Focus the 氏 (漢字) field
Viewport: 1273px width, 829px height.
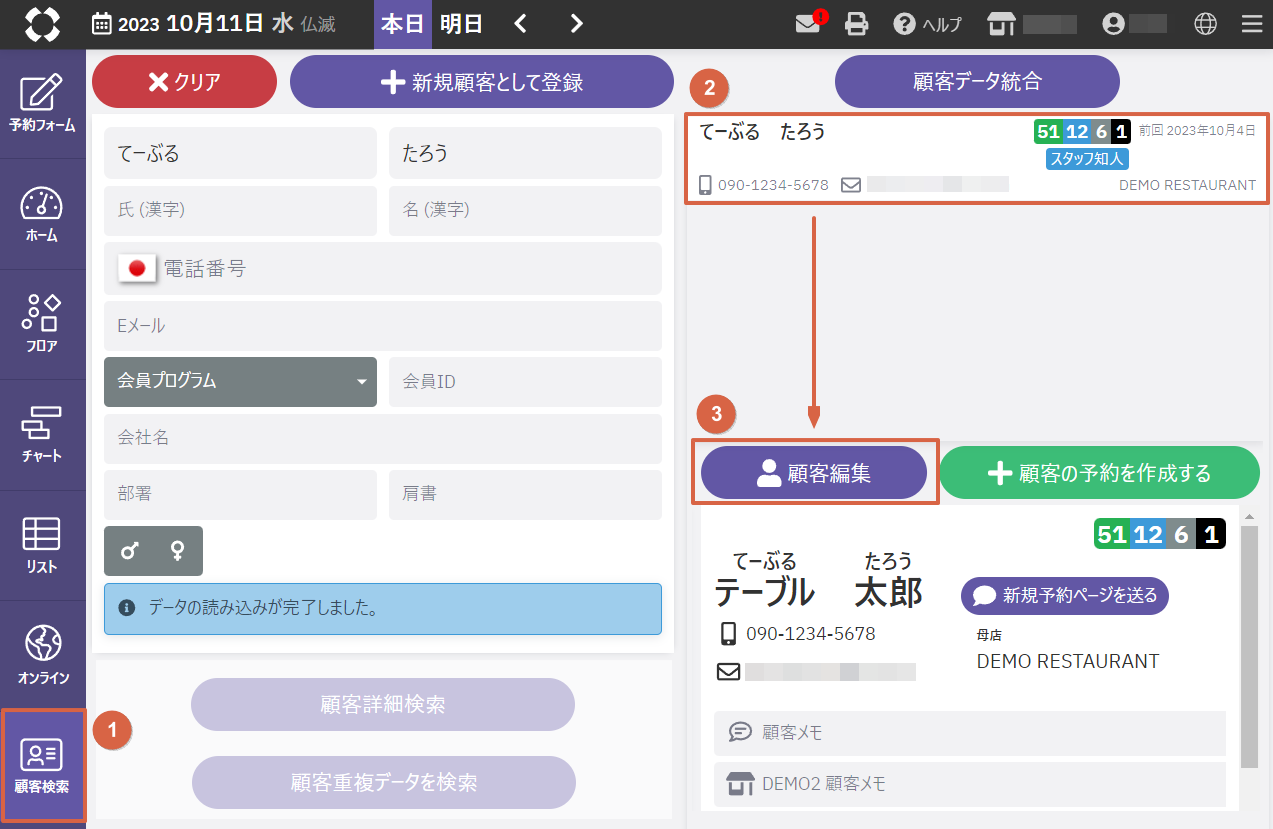[240, 210]
